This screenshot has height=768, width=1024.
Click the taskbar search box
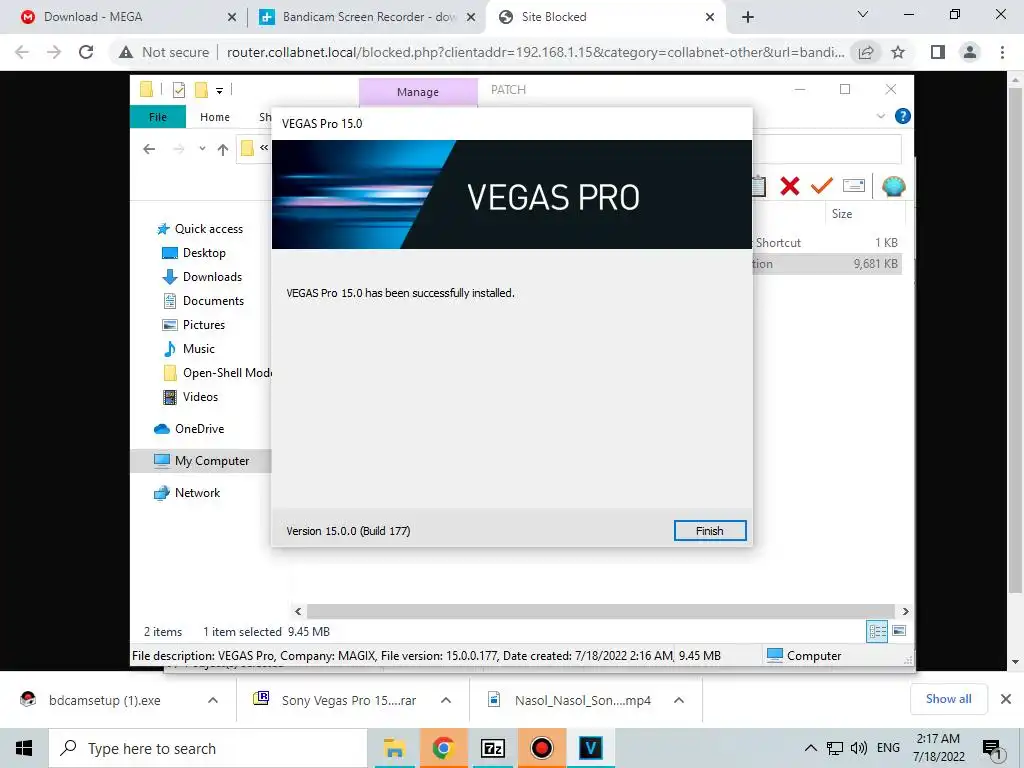click(x=208, y=748)
